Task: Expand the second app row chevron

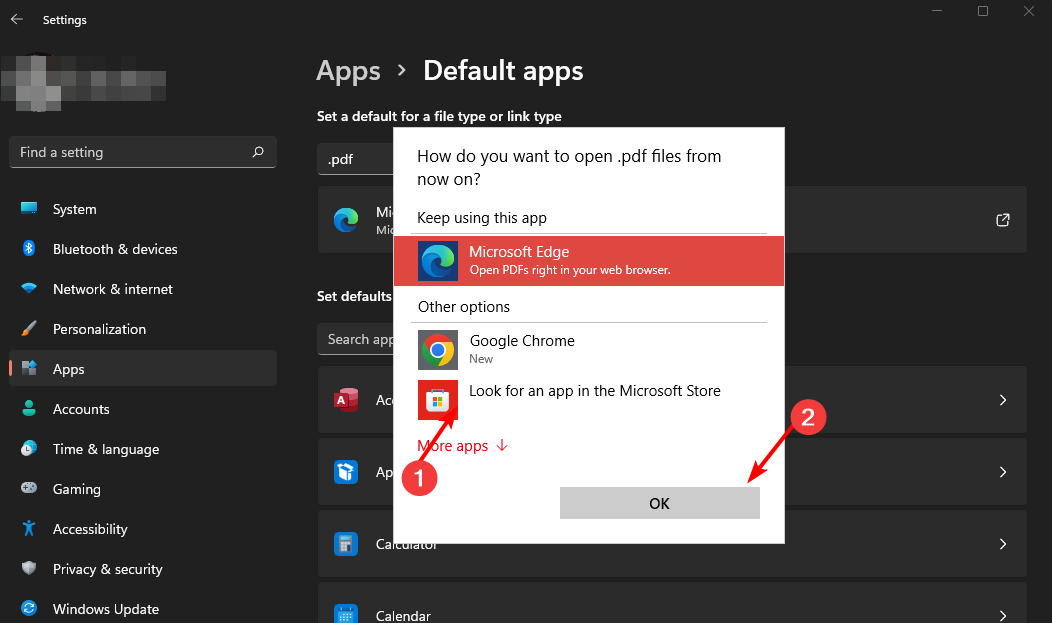Action: (1003, 472)
